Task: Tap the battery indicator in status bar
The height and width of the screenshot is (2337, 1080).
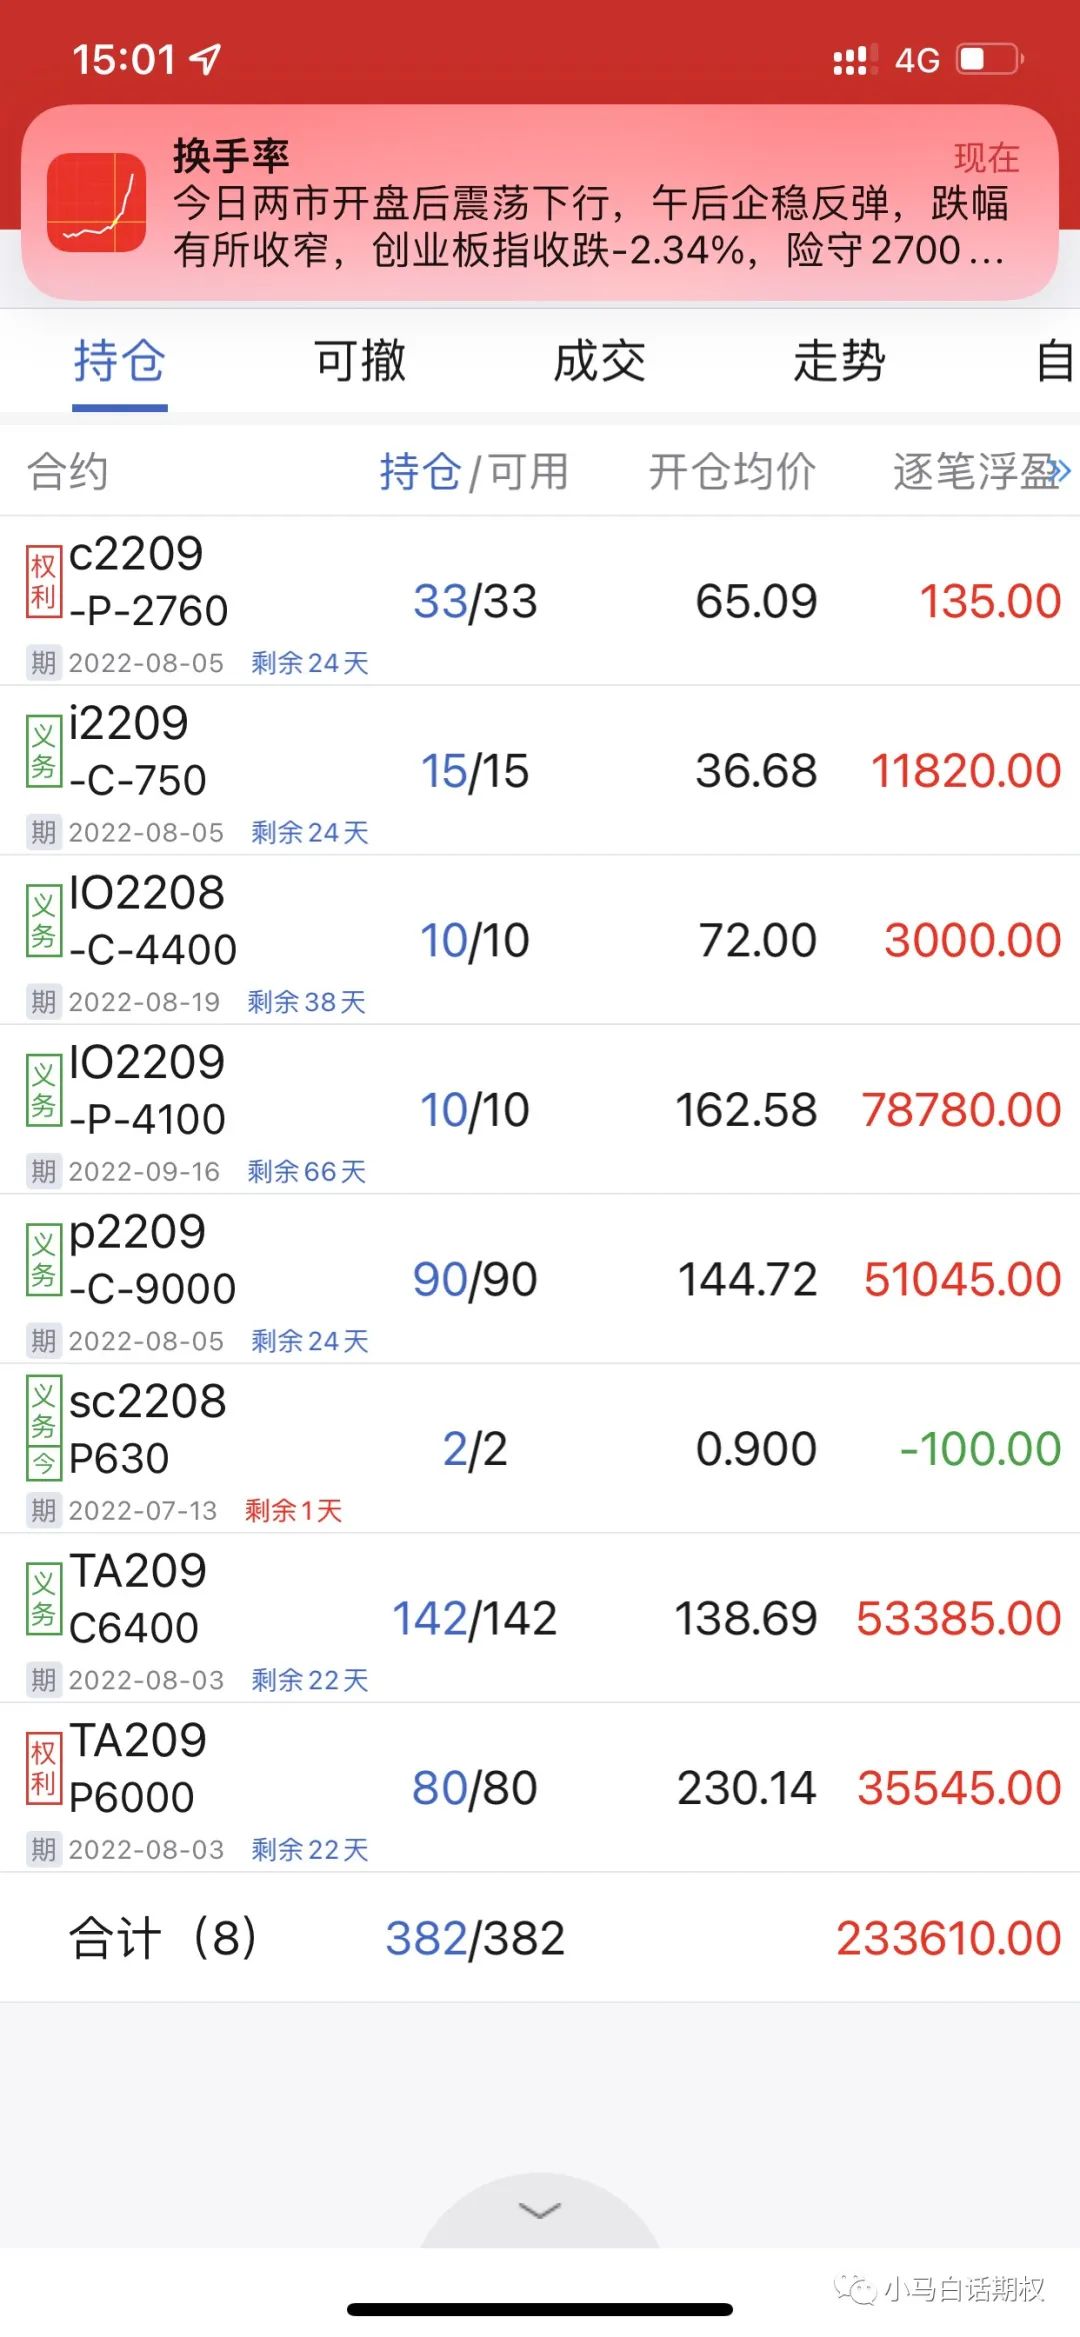Action: [x=989, y=60]
